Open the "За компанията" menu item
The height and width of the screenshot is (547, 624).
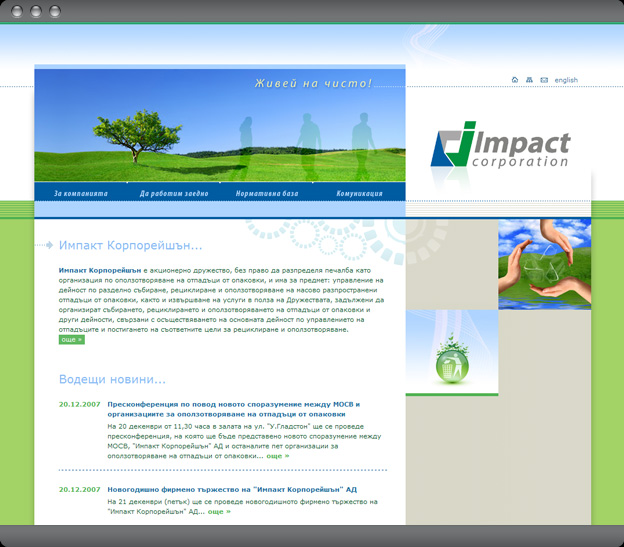pyautogui.click(x=81, y=193)
